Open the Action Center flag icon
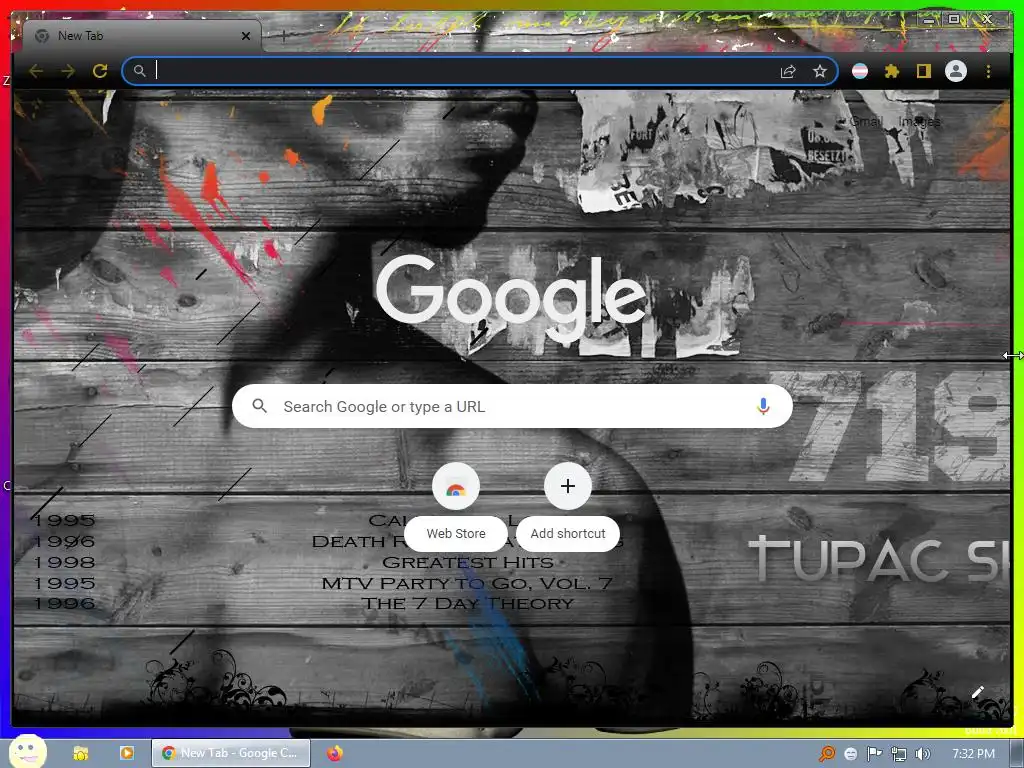Viewport: 1024px width, 768px height. [x=874, y=754]
